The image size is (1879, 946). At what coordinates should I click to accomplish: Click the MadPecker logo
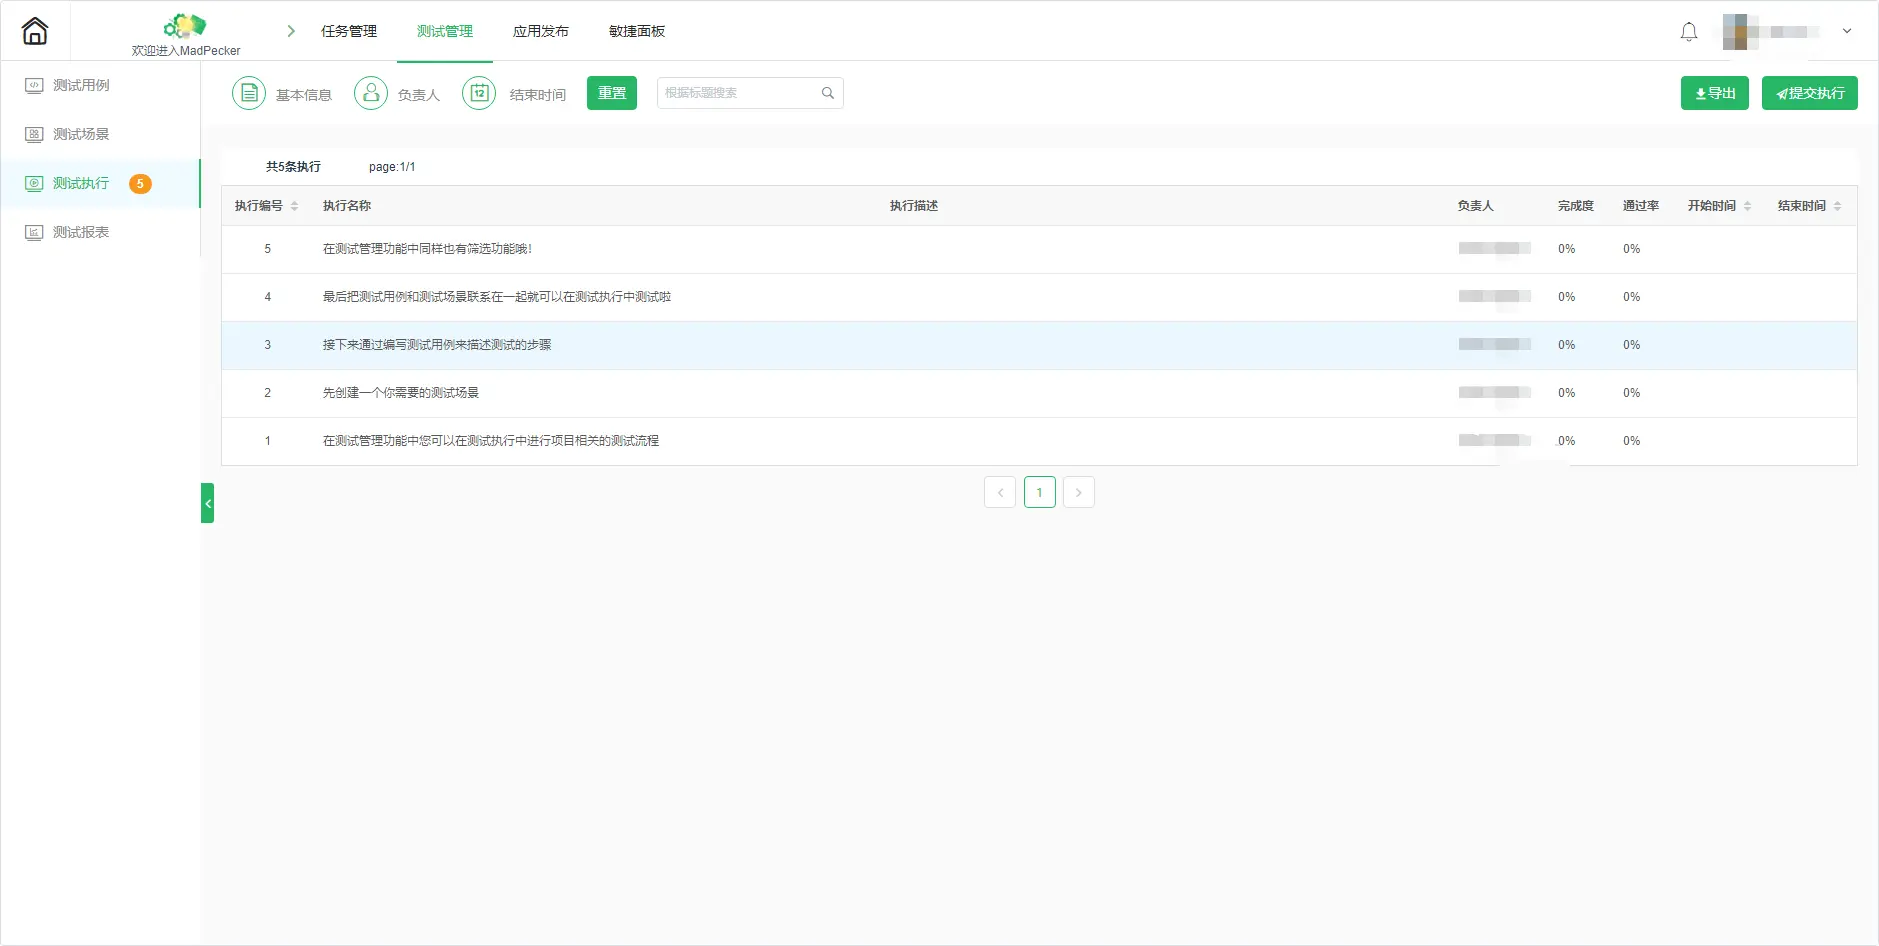[185, 26]
